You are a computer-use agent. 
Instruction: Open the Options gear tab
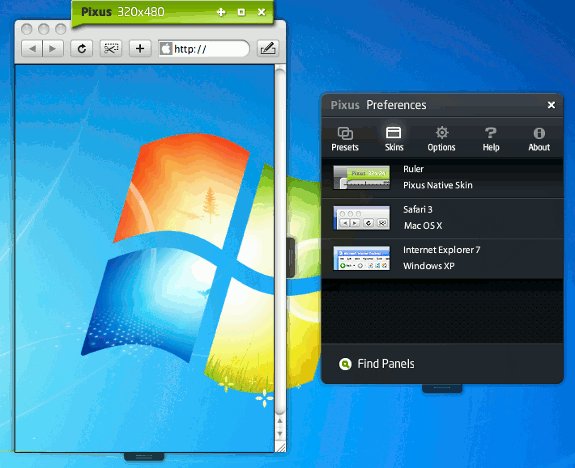tap(442, 139)
